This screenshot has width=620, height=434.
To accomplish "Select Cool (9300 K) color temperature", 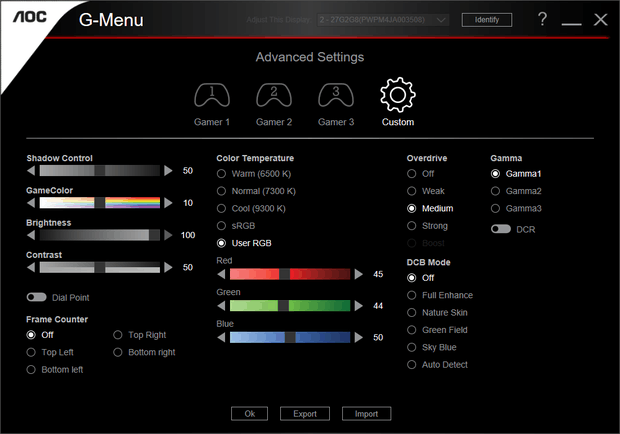I will pyautogui.click(x=251, y=209).
